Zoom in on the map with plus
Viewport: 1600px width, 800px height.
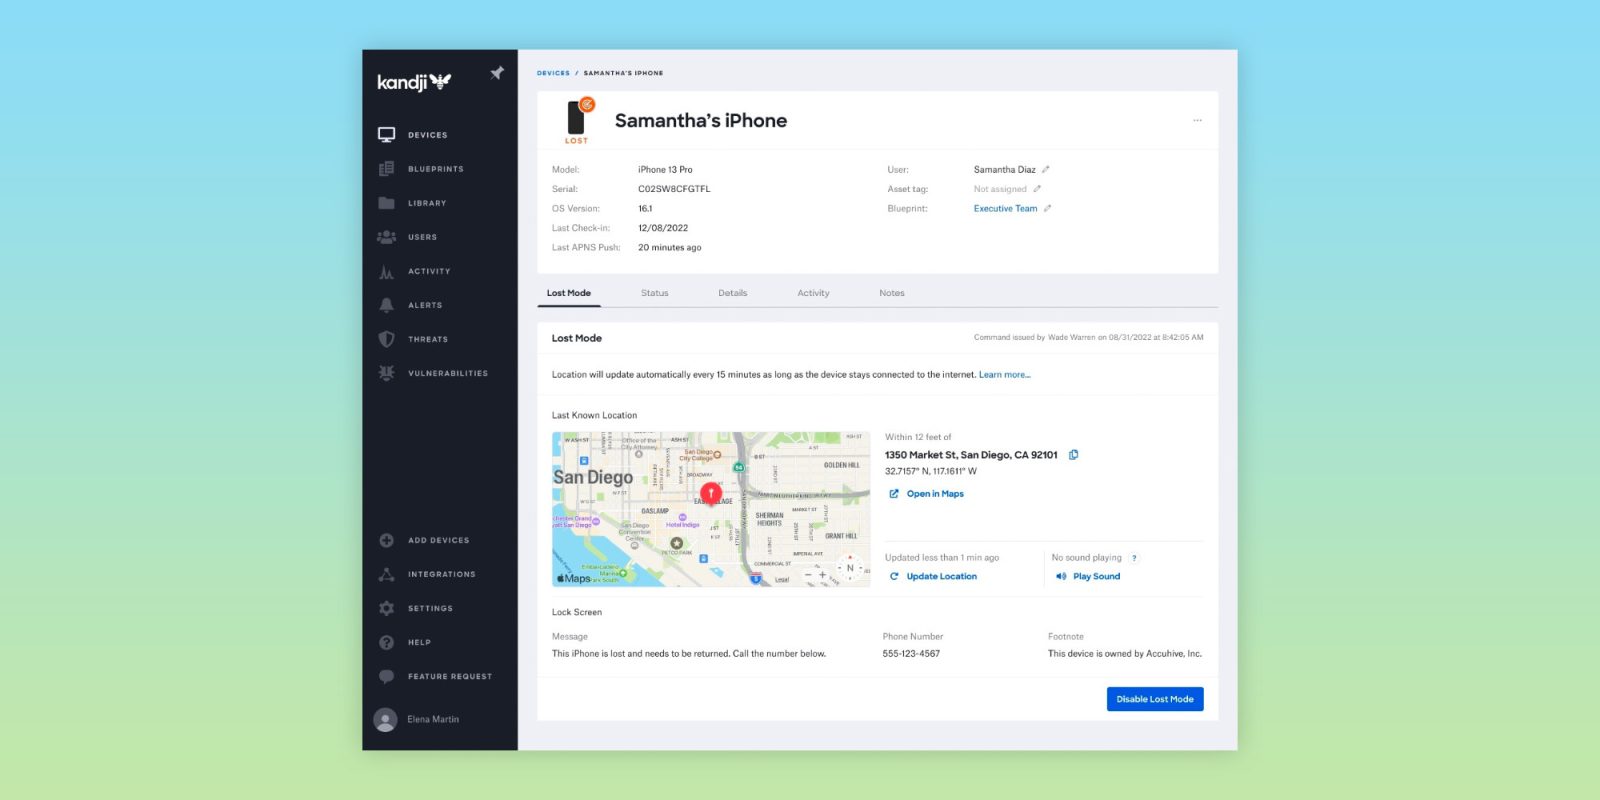tap(823, 575)
